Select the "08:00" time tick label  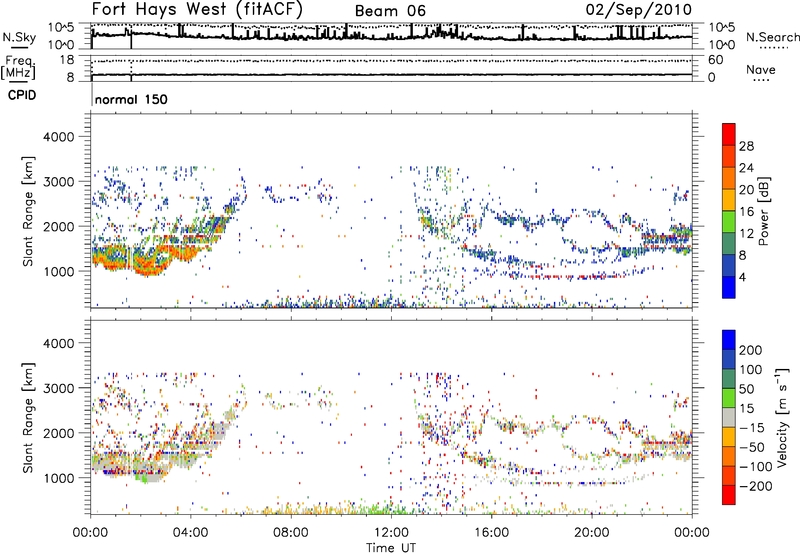point(291,533)
